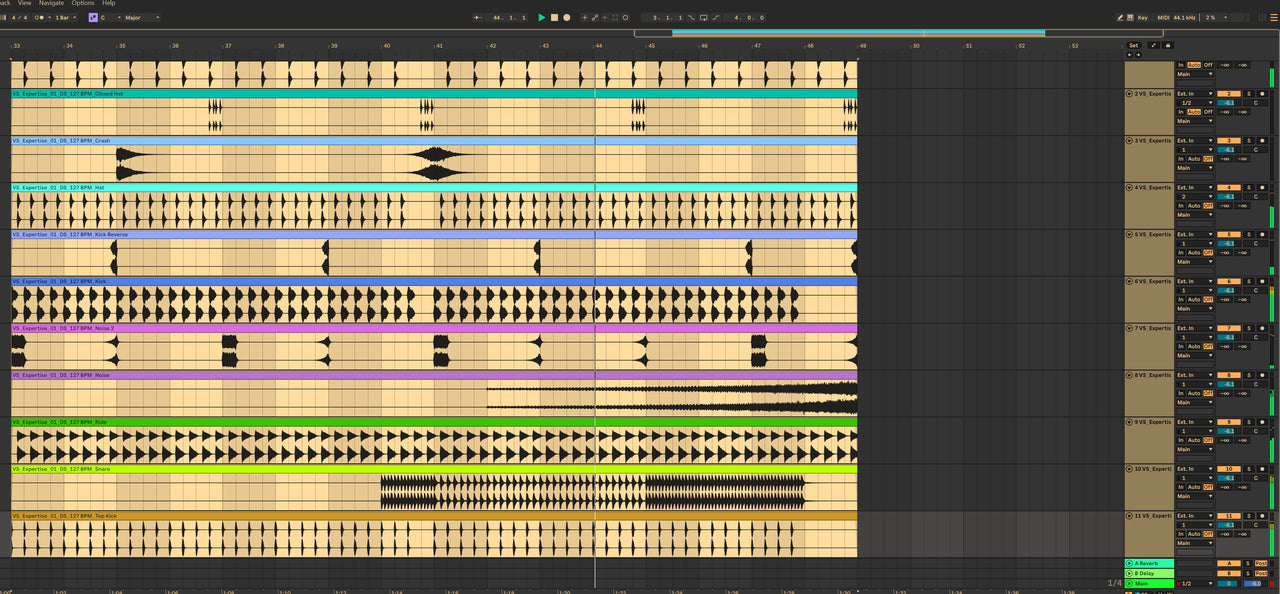The width and height of the screenshot is (1280, 594).
Task: Toggle the Automation Arm icon
Action: pos(595,18)
